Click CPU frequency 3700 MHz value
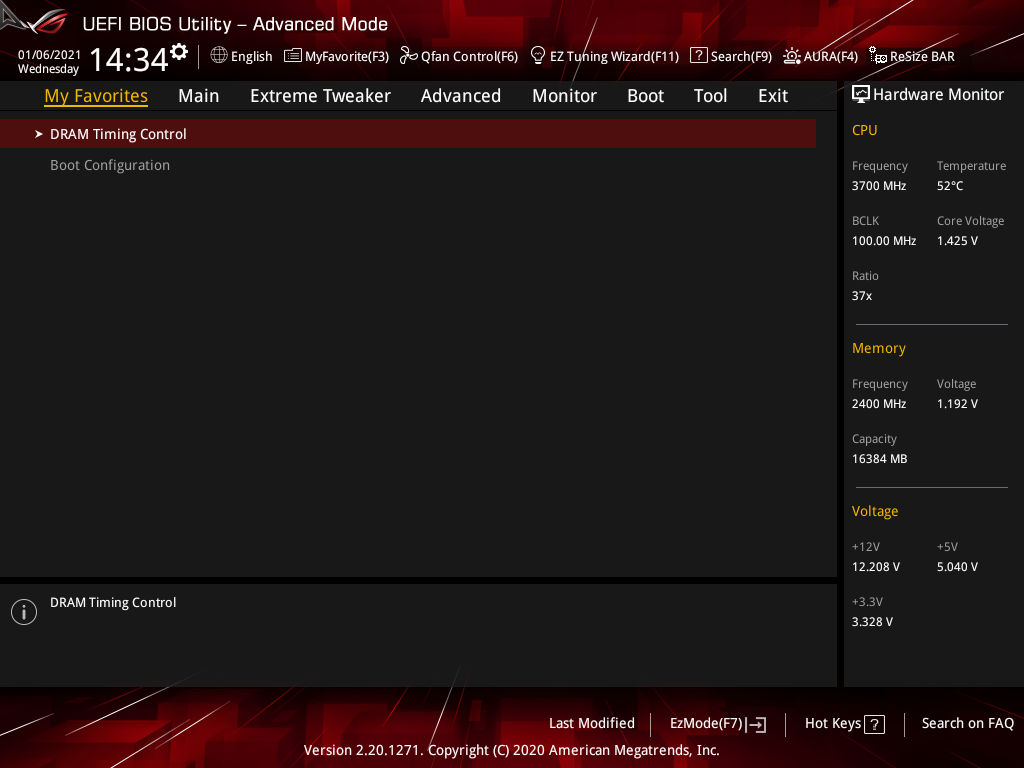The height and width of the screenshot is (768, 1024). [878, 186]
